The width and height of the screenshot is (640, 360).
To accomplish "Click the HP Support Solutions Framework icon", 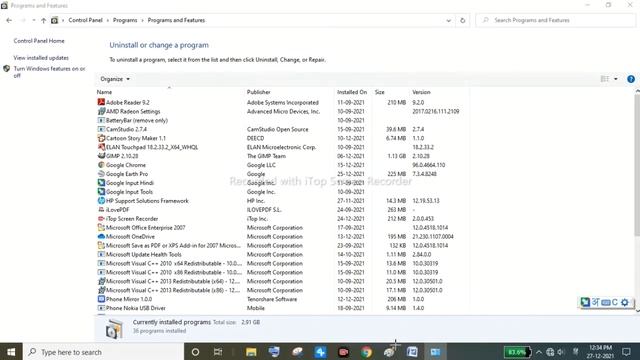I will [x=101, y=200].
